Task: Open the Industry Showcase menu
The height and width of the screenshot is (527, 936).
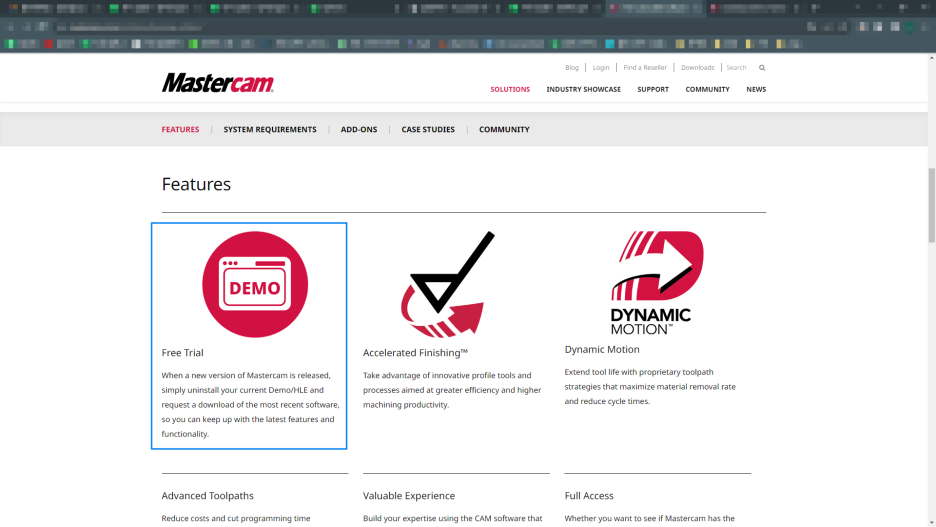Action: coord(583,89)
